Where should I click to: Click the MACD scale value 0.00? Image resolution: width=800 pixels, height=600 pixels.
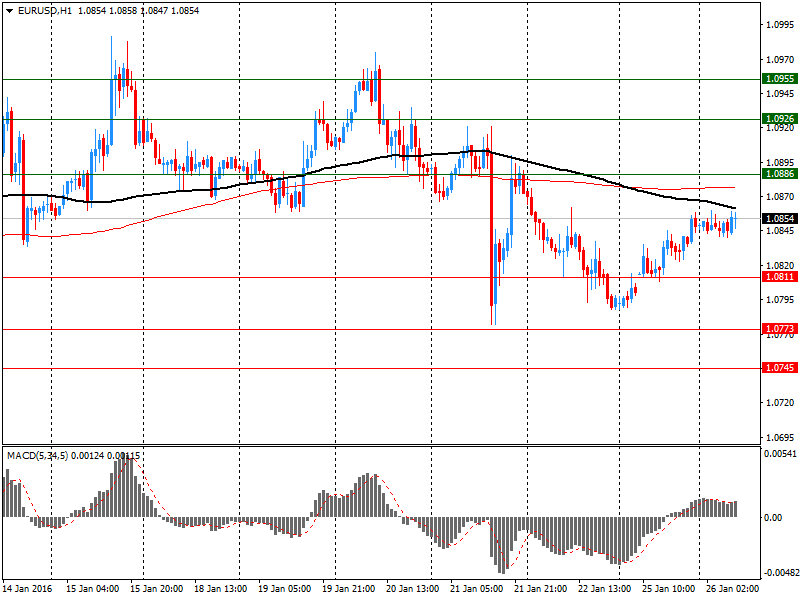click(x=773, y=517)
